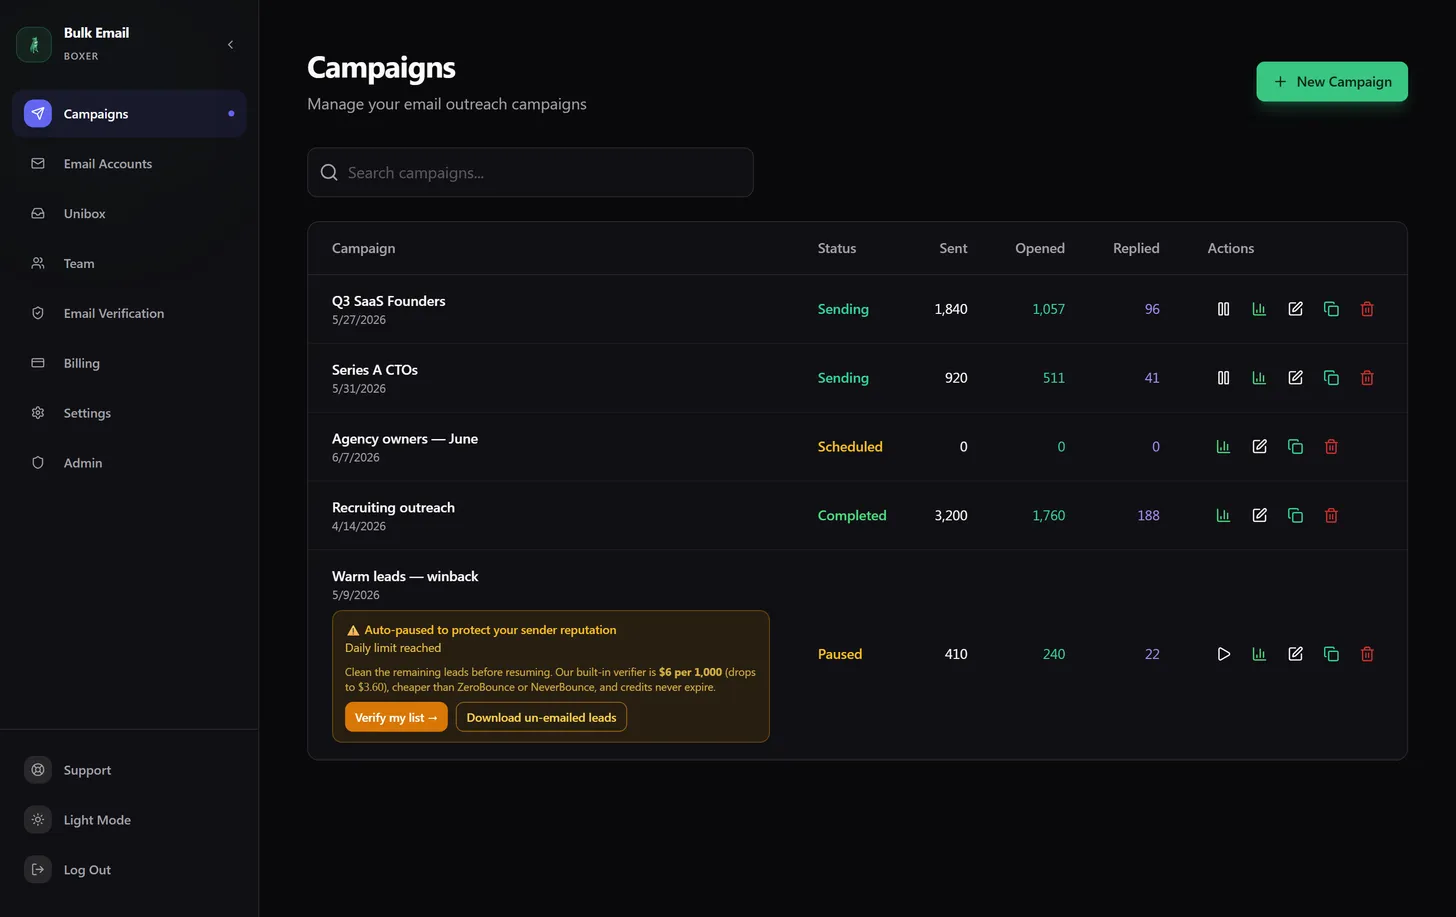Click the Opened column header
Viewport: 1456px width, 917px height.
(x=1040, y=248)
